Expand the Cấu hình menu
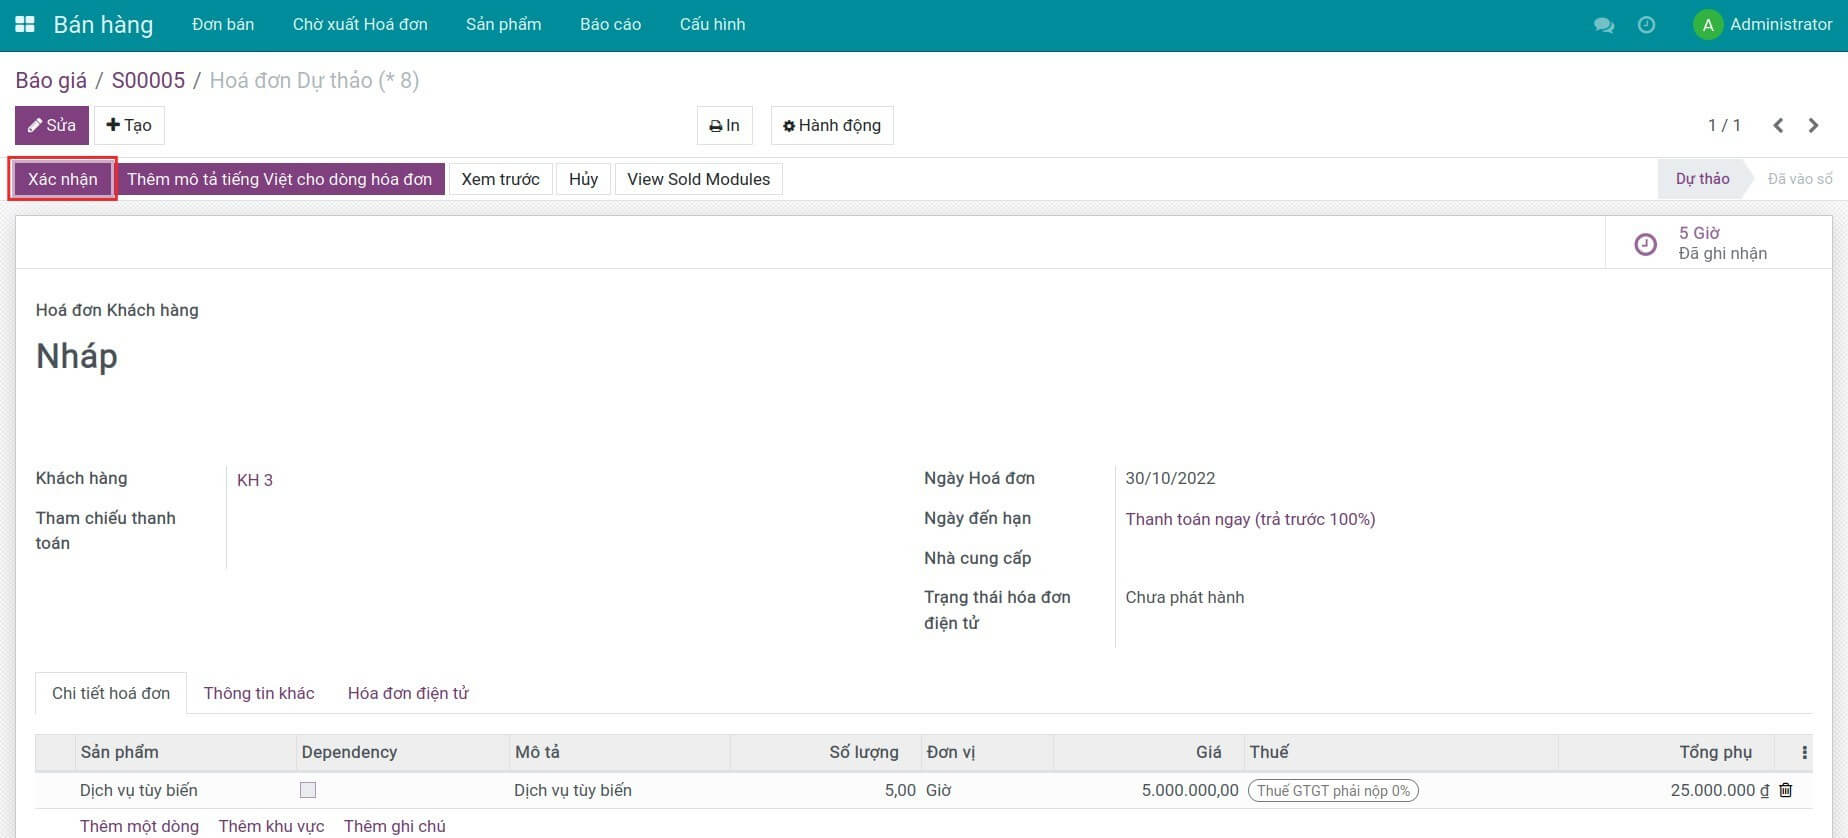Viewport: 1848px width, 838px height. click(712, 24)
